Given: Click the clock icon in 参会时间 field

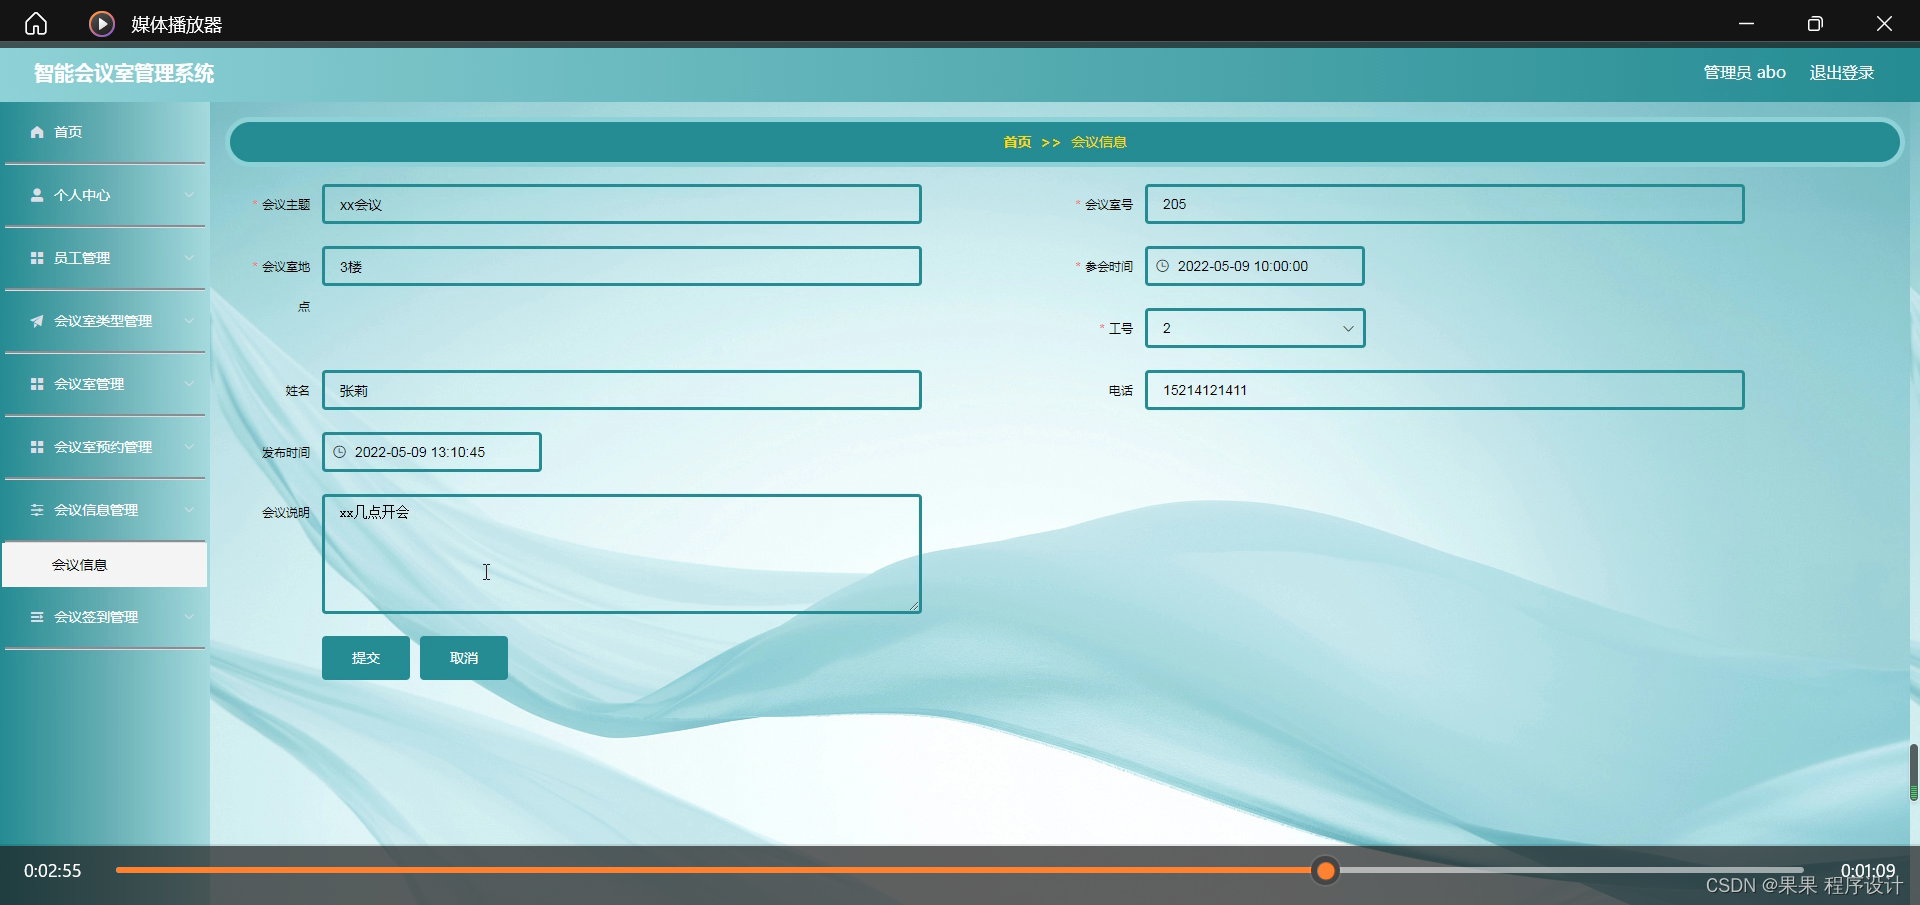Looking at the screenshot, I should pos(1163,266).
